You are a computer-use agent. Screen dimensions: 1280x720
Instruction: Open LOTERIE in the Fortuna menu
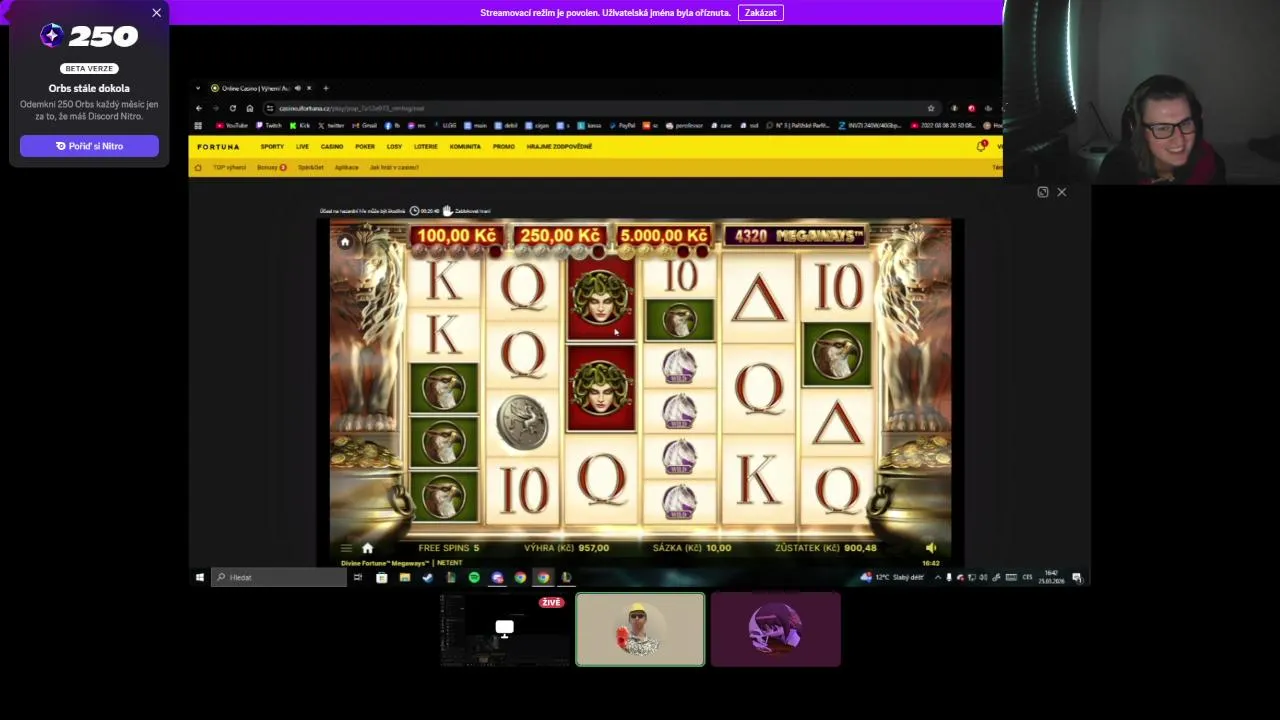(426, 147)
